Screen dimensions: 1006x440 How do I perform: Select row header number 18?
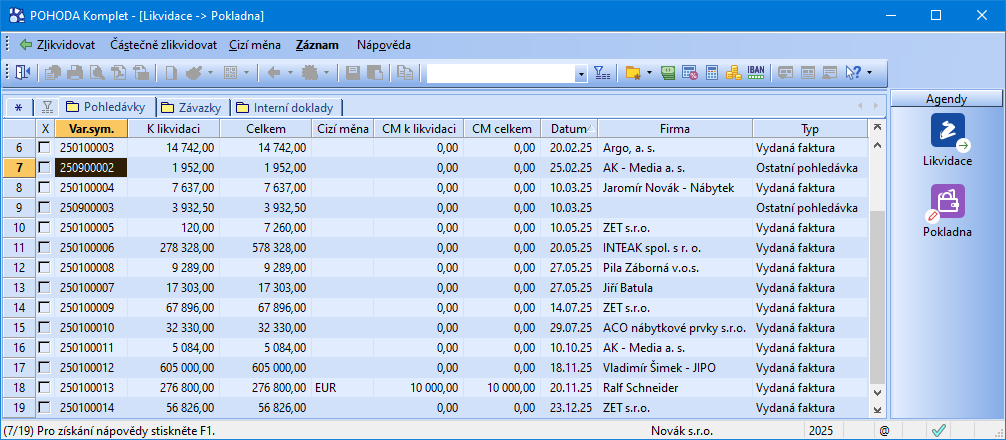point(19,387)
